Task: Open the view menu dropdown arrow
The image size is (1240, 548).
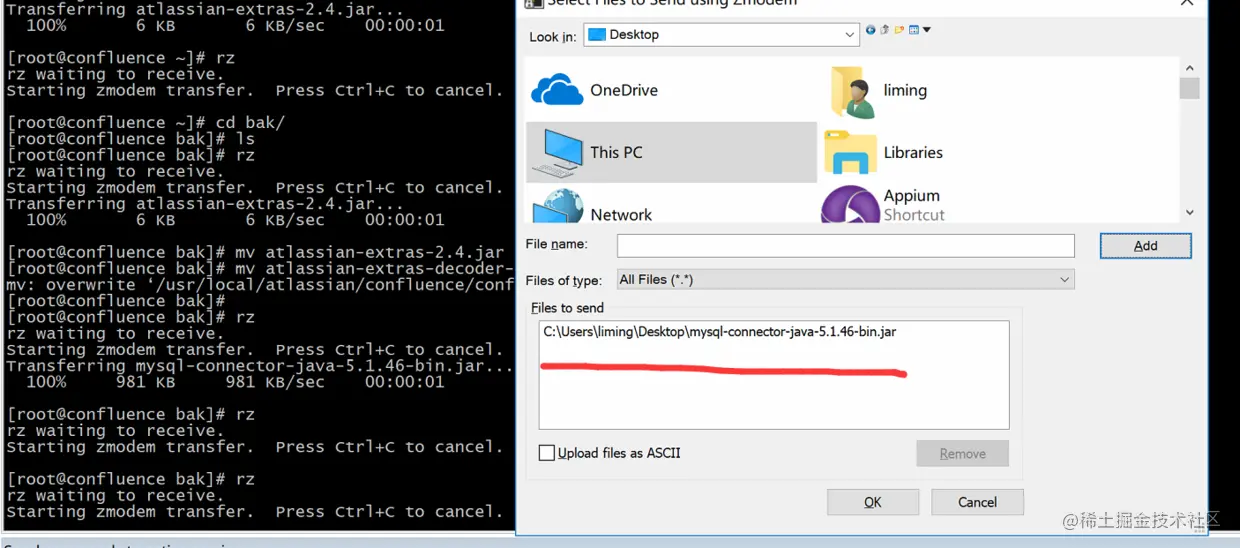Action: tap(927, 30)
